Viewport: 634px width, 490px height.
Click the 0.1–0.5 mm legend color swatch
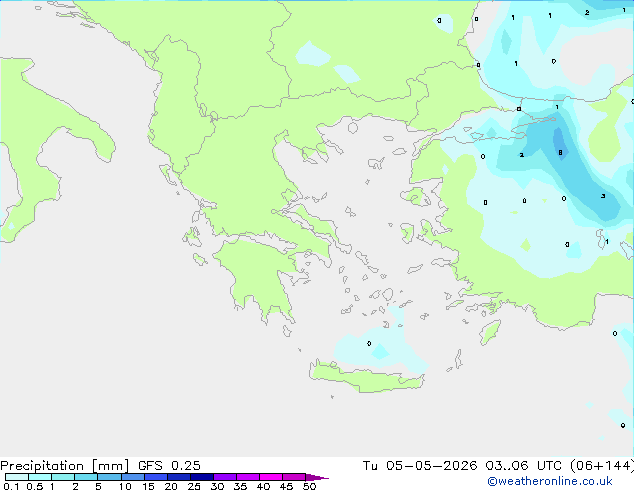(17, 477)
